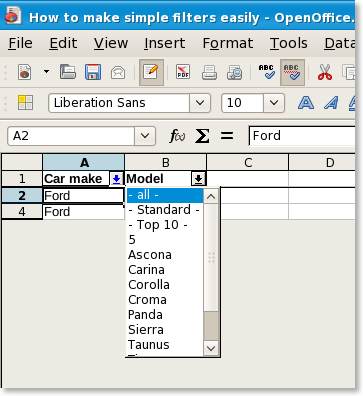Click the filter list scroll-down arrow
363x396 pixels.
[x=211, y=349]
